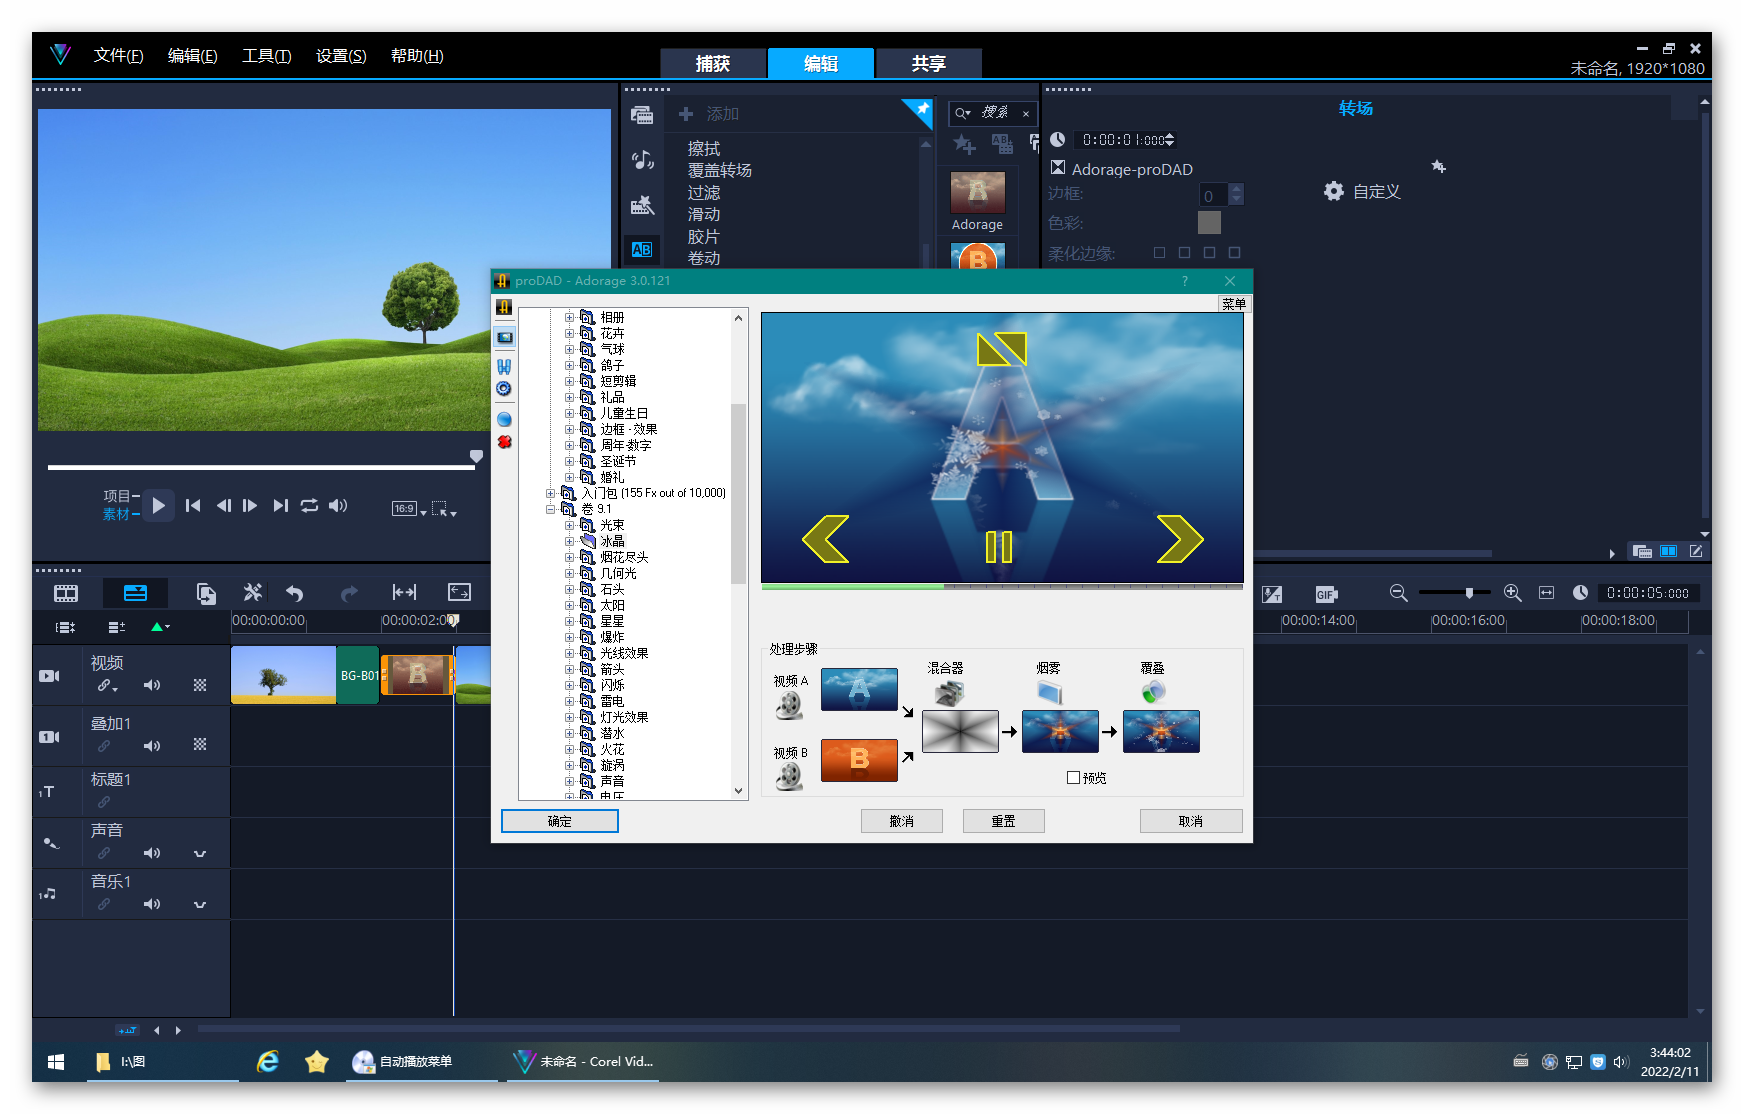Collapse the 卷 9.1 tree node
This screenshot has height=1114, width=1744.
click(550, 509)
